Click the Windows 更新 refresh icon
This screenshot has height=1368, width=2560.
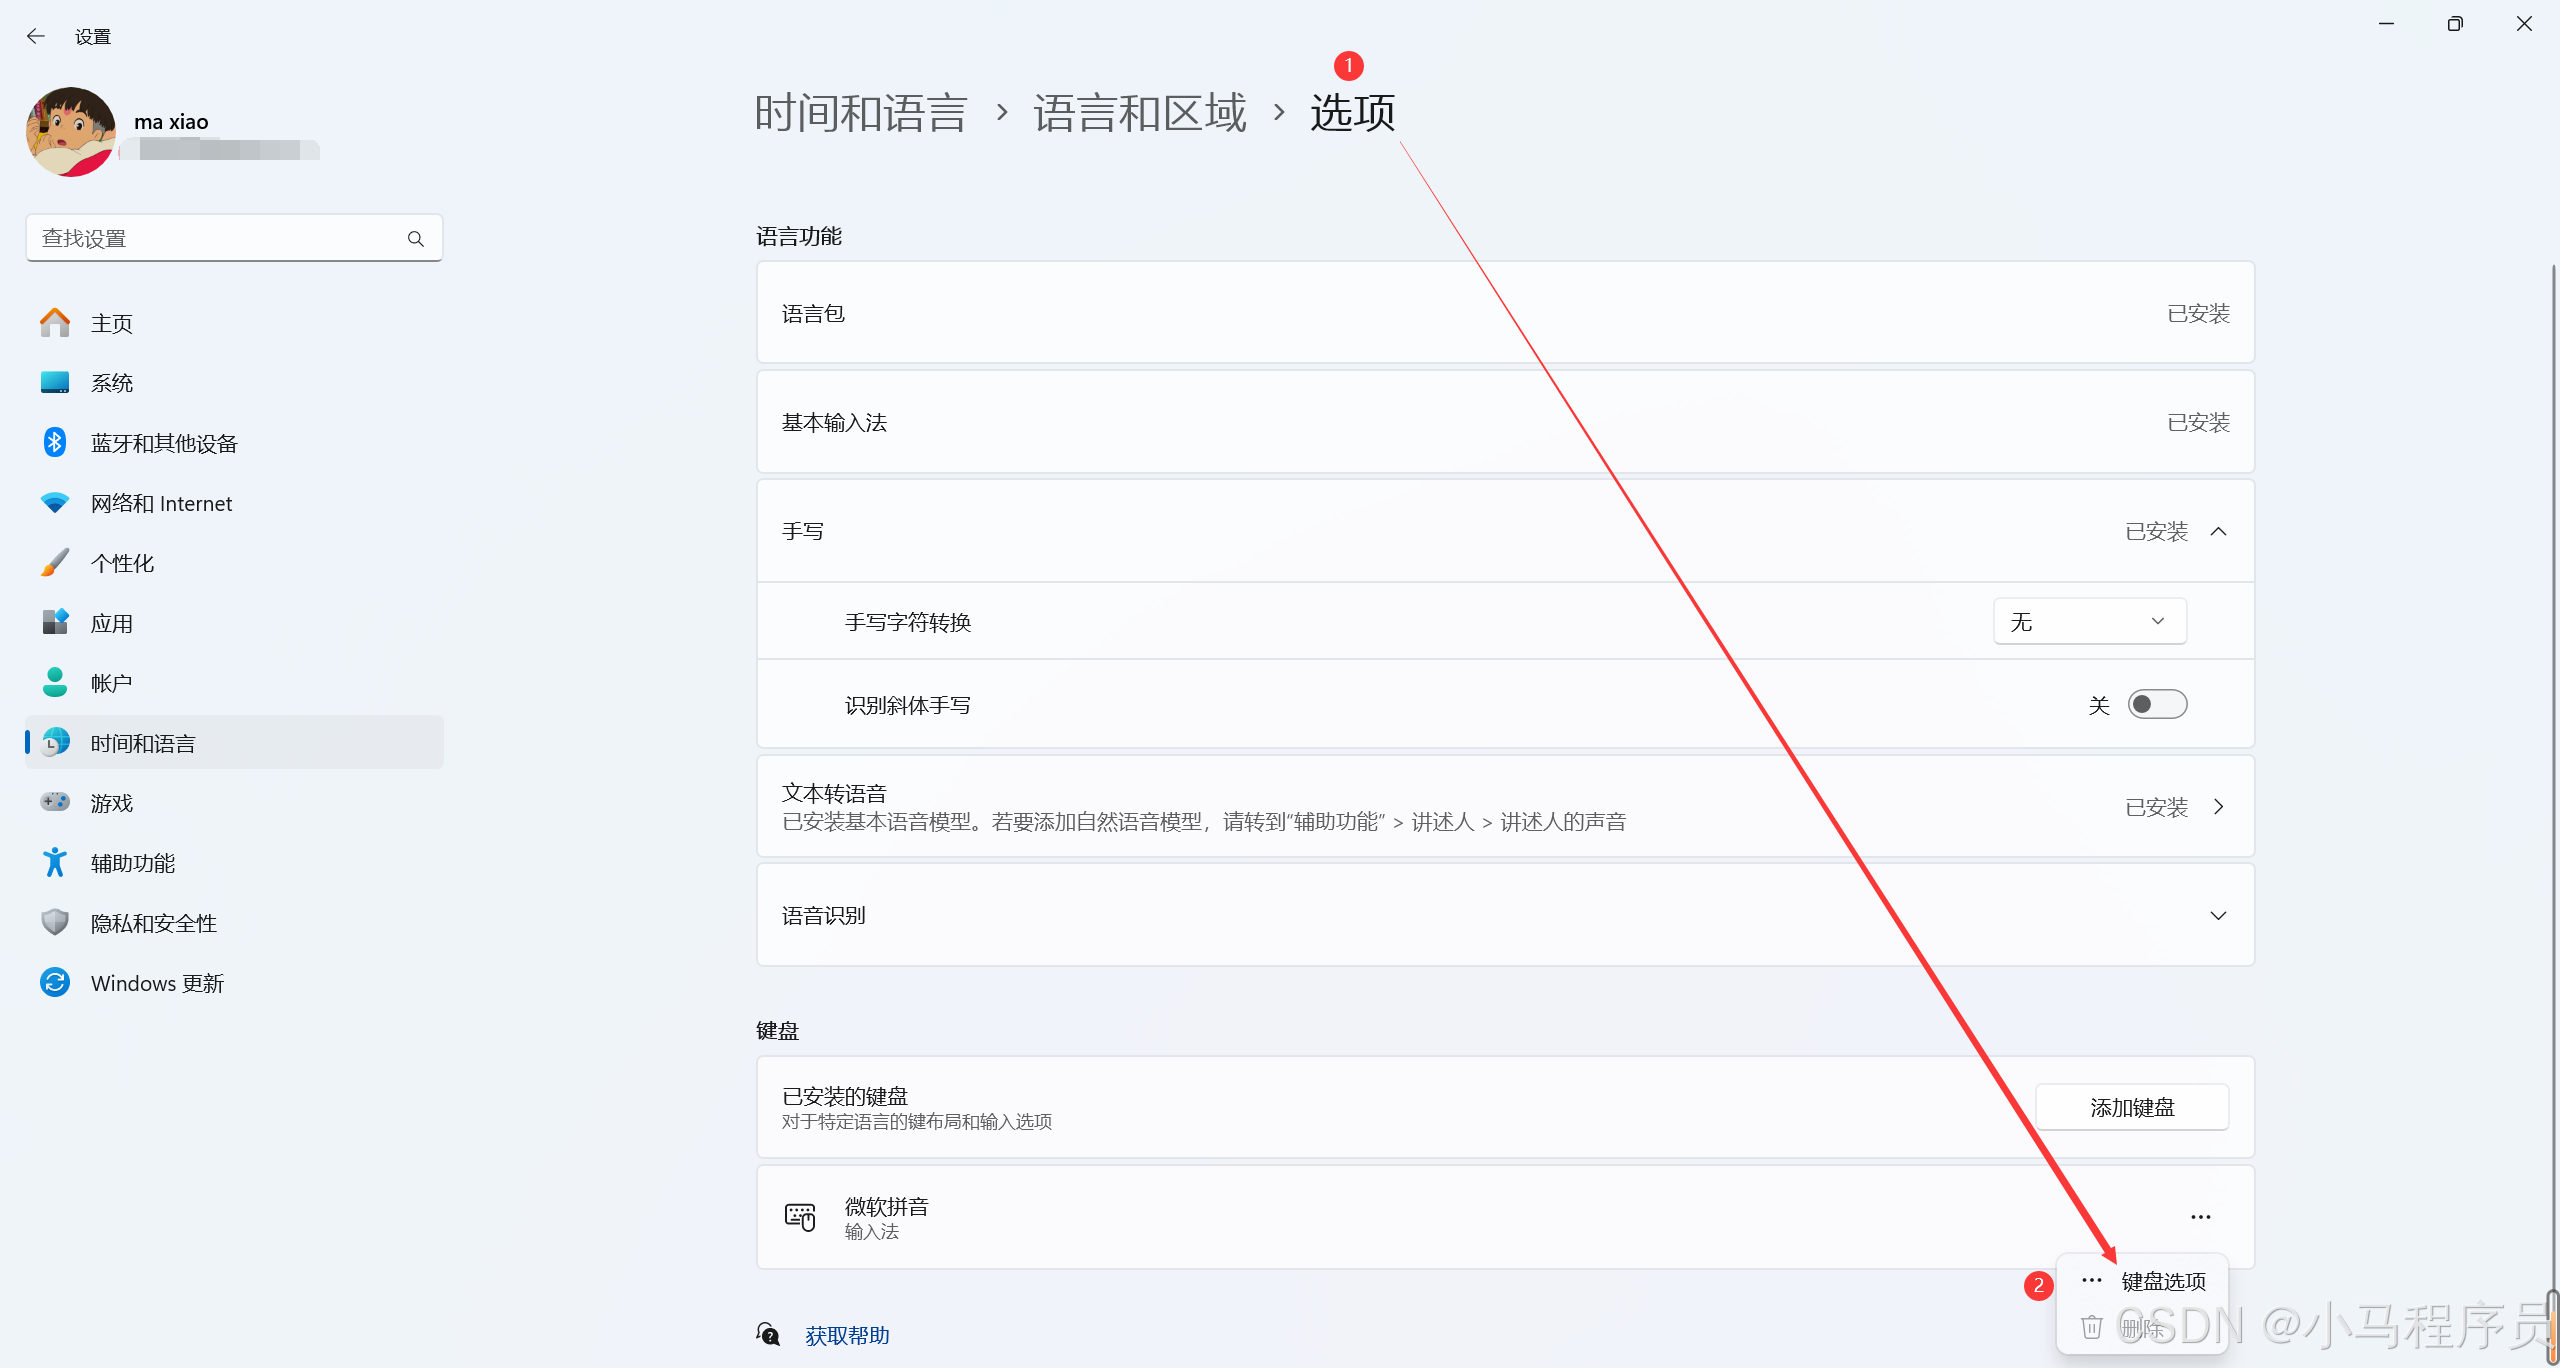pyautogui.click(x=55, y=982)
